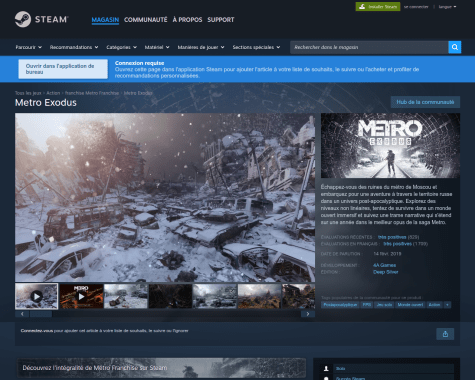Click the Tous les jeux breadcrumb
Screen dimensions: 475x380
(x=28, y=93)
